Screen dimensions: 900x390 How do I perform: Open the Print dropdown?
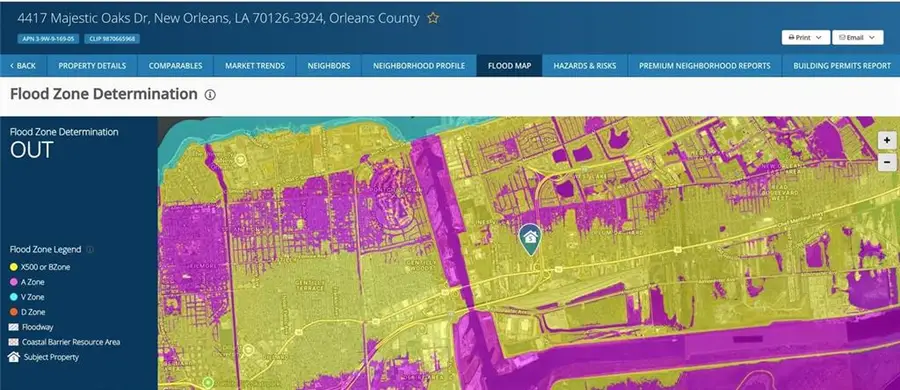click(x=805, y=37)
